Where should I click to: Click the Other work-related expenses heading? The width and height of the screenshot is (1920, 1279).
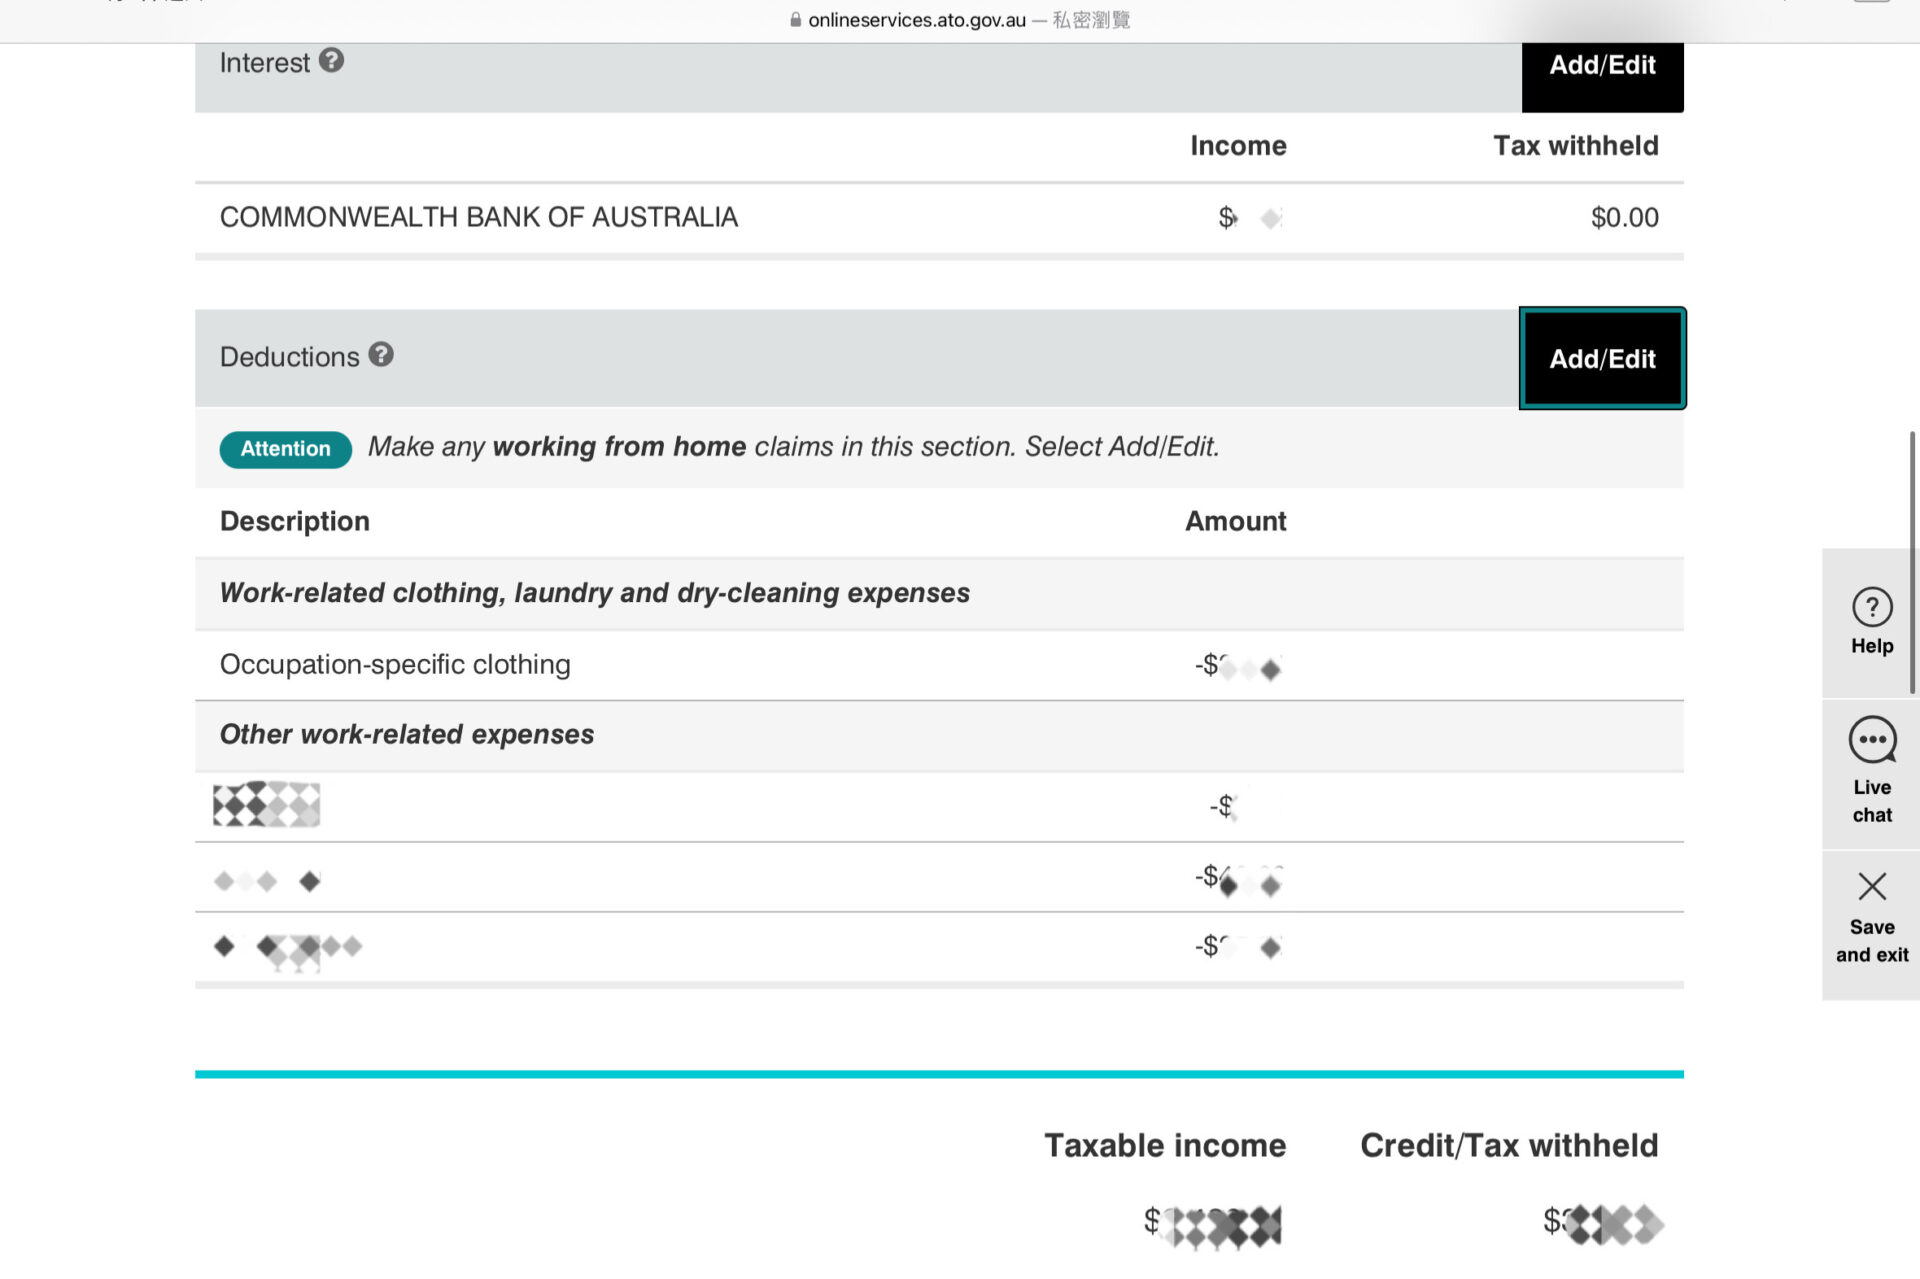406,735
